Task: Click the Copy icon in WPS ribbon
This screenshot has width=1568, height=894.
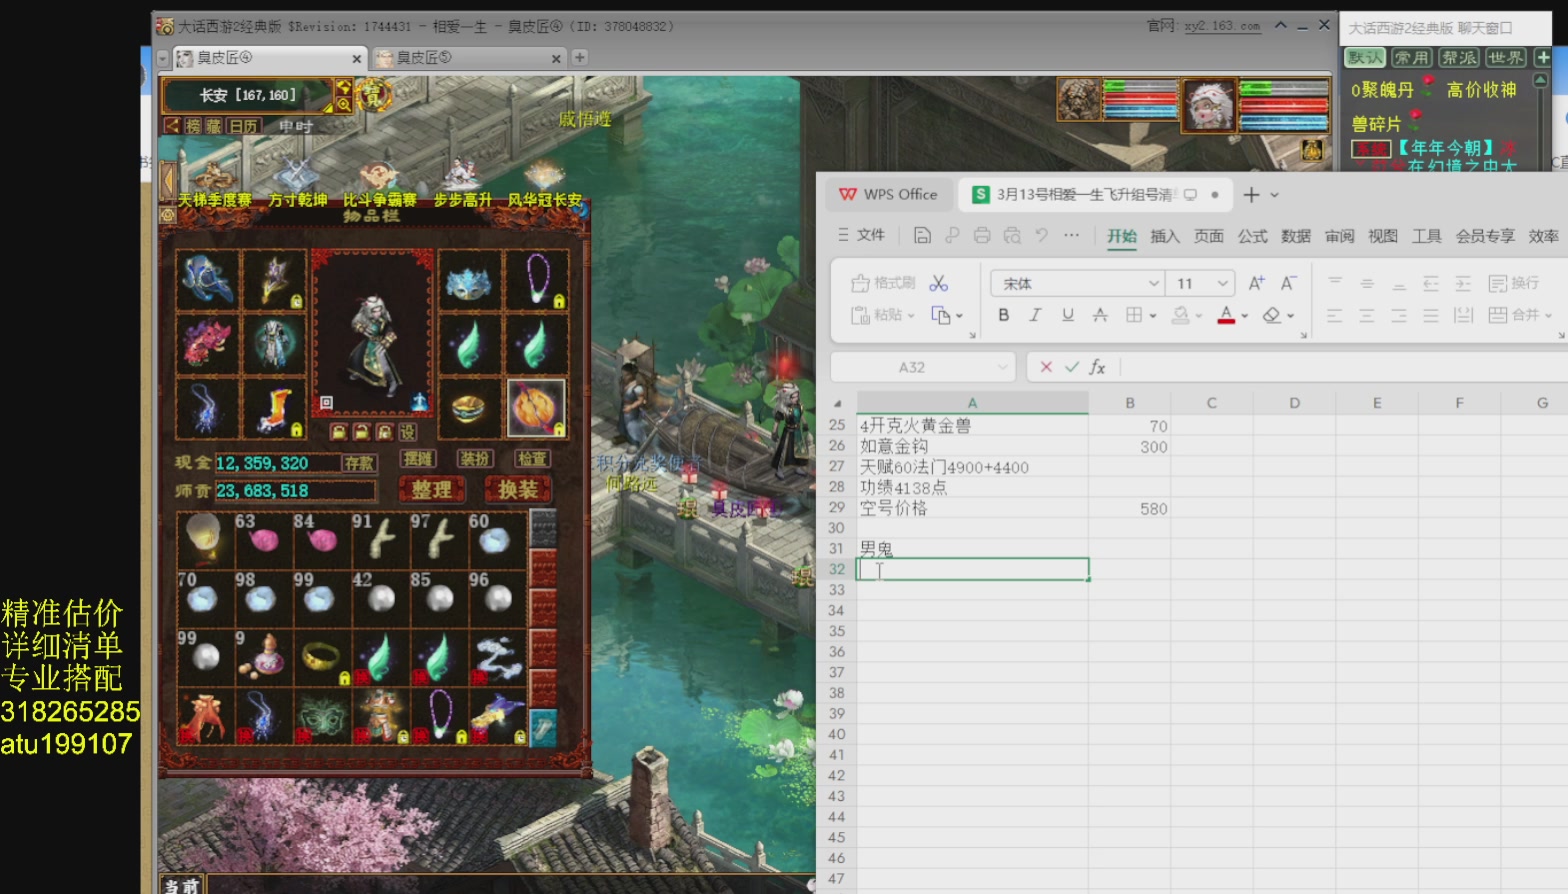Action: coord(941,315)
